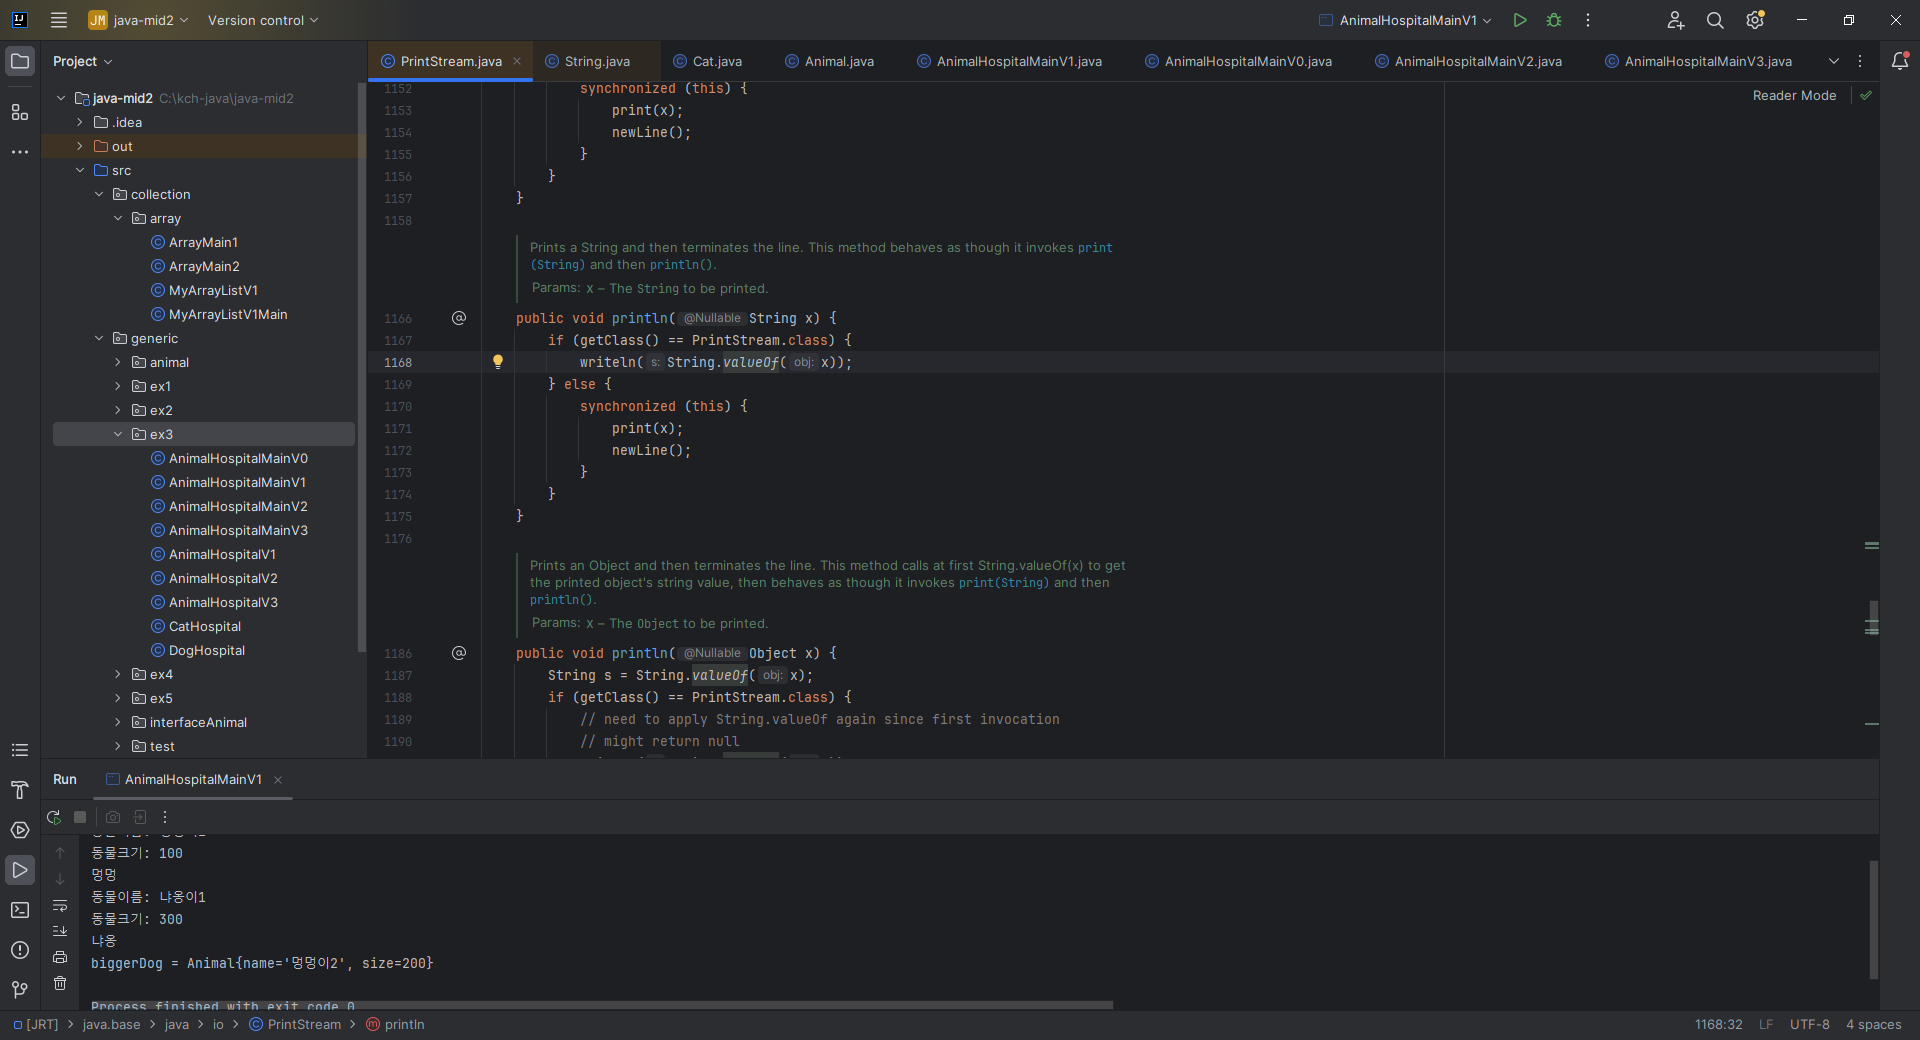
Task: Expand the .idea folder
Action: [x=80, y=122]
